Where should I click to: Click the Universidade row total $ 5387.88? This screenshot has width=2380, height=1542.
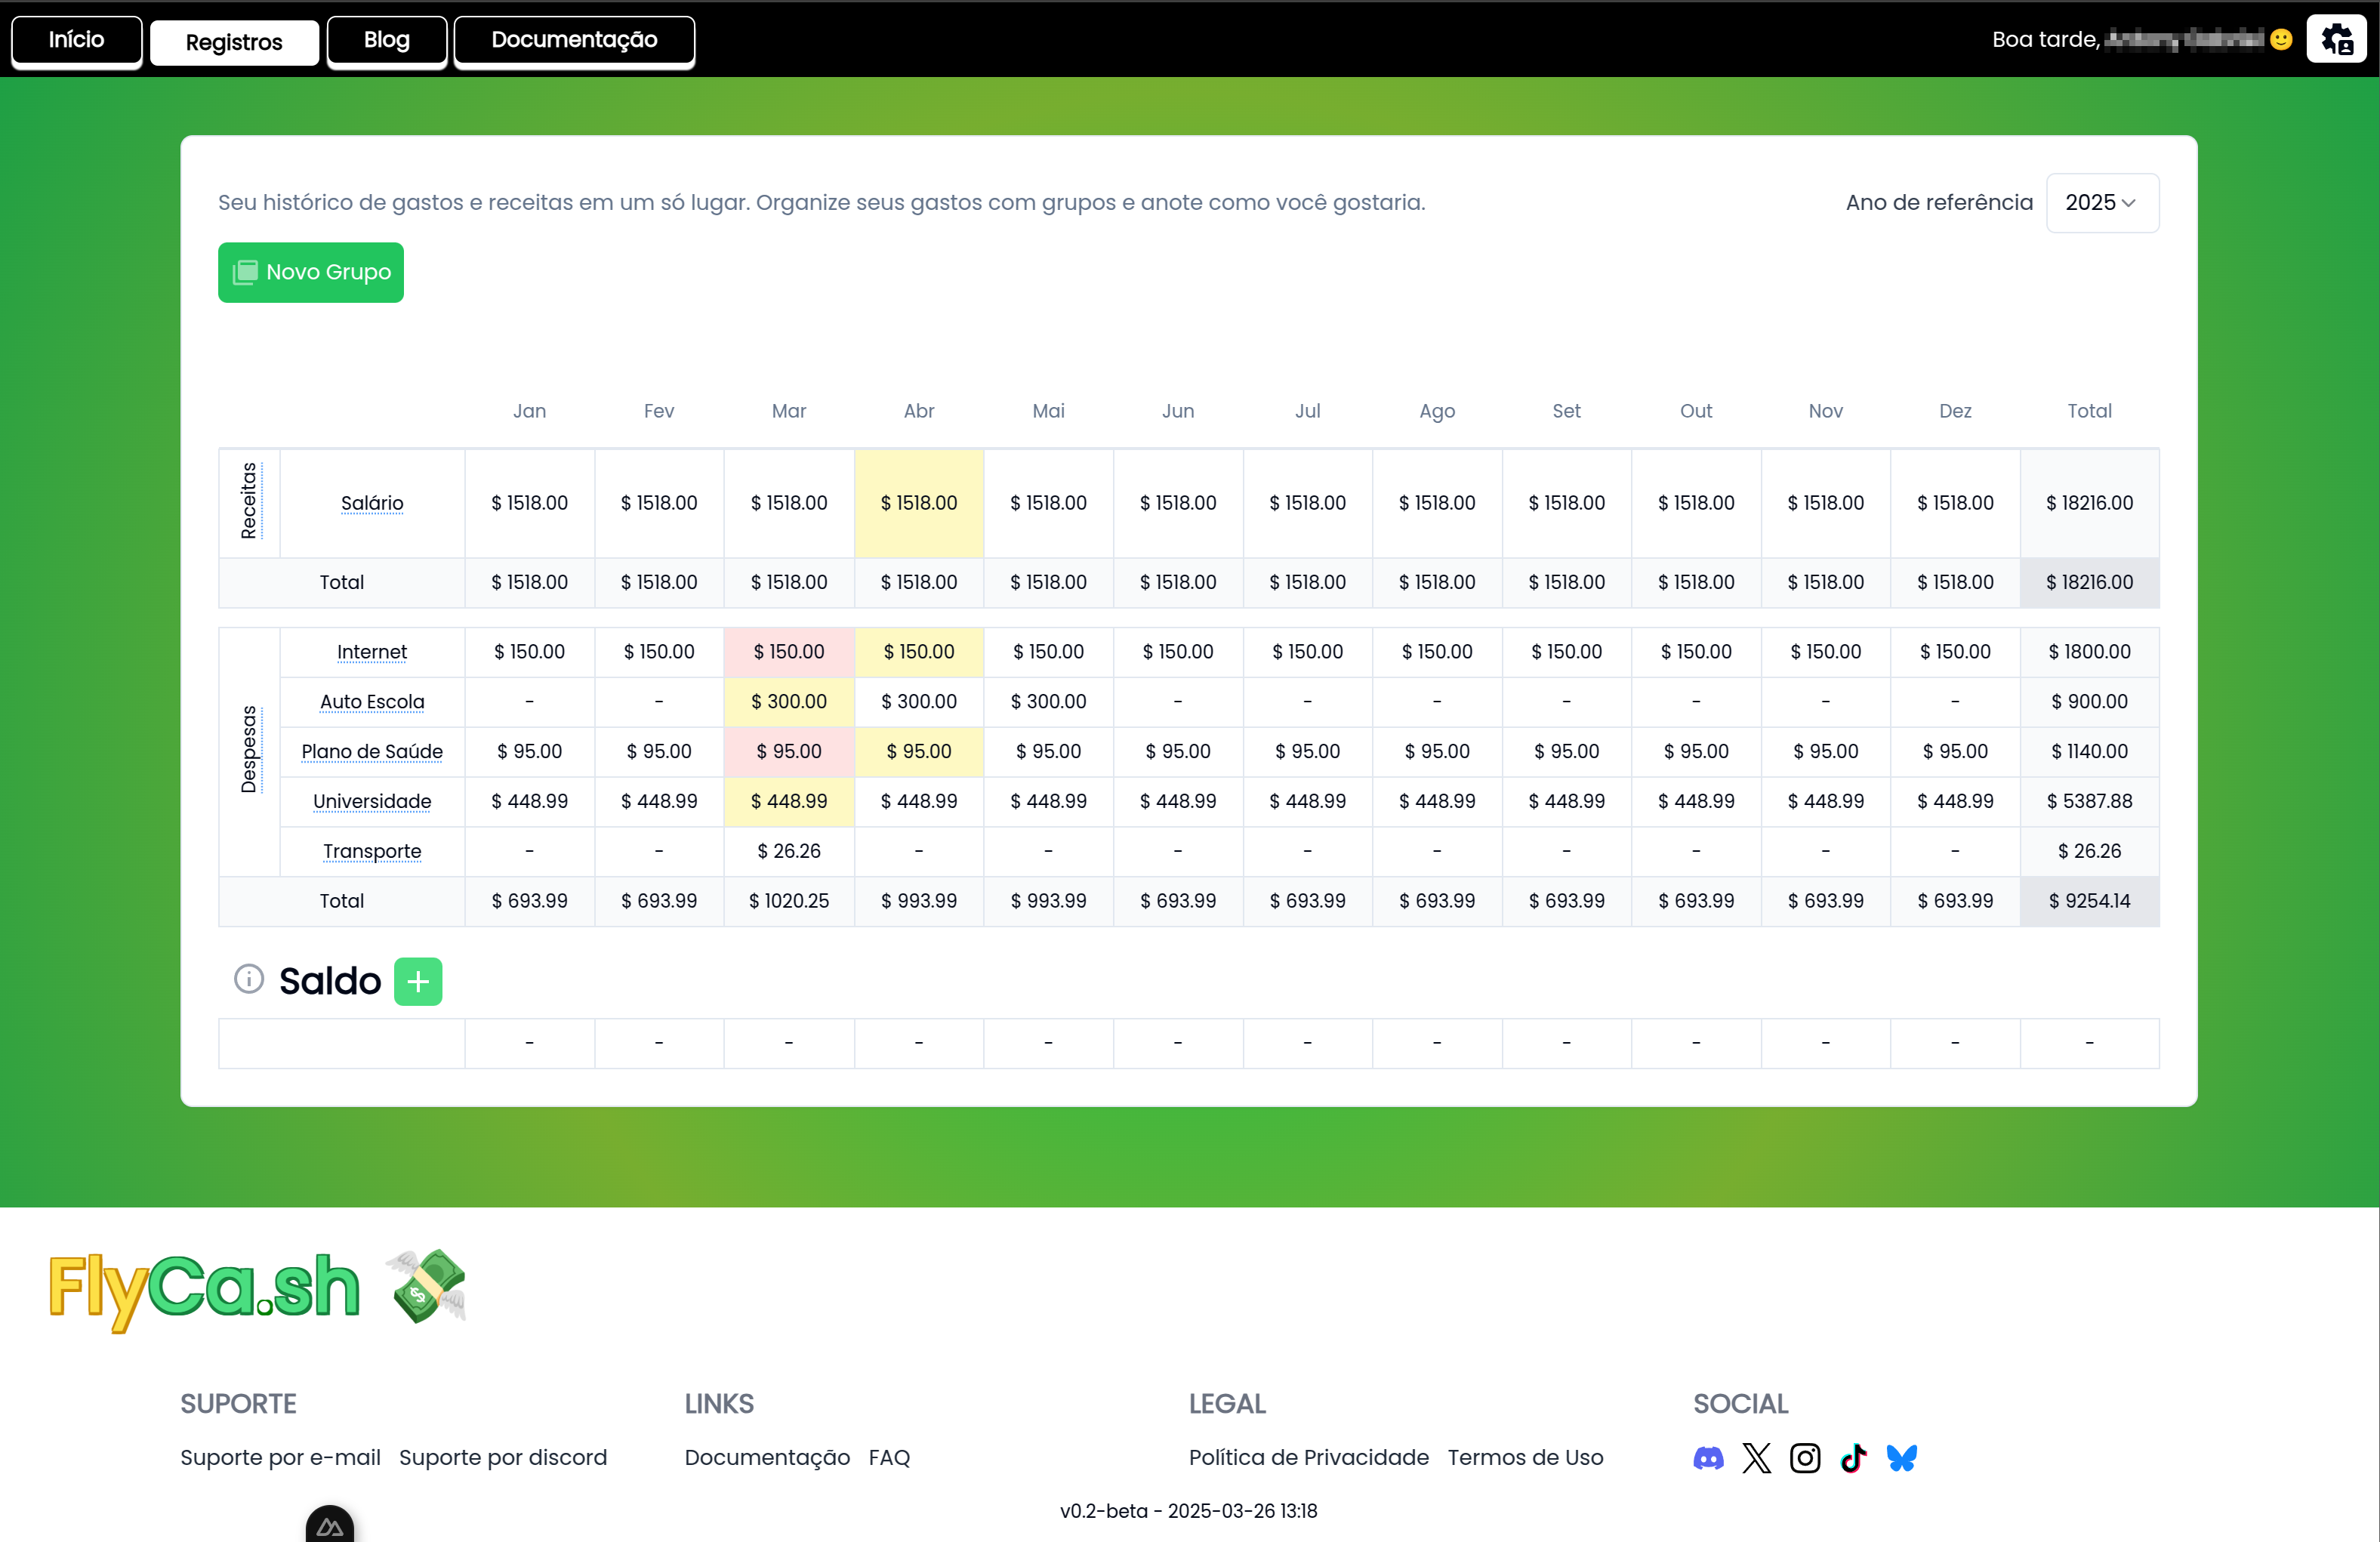coord(2089,801)
